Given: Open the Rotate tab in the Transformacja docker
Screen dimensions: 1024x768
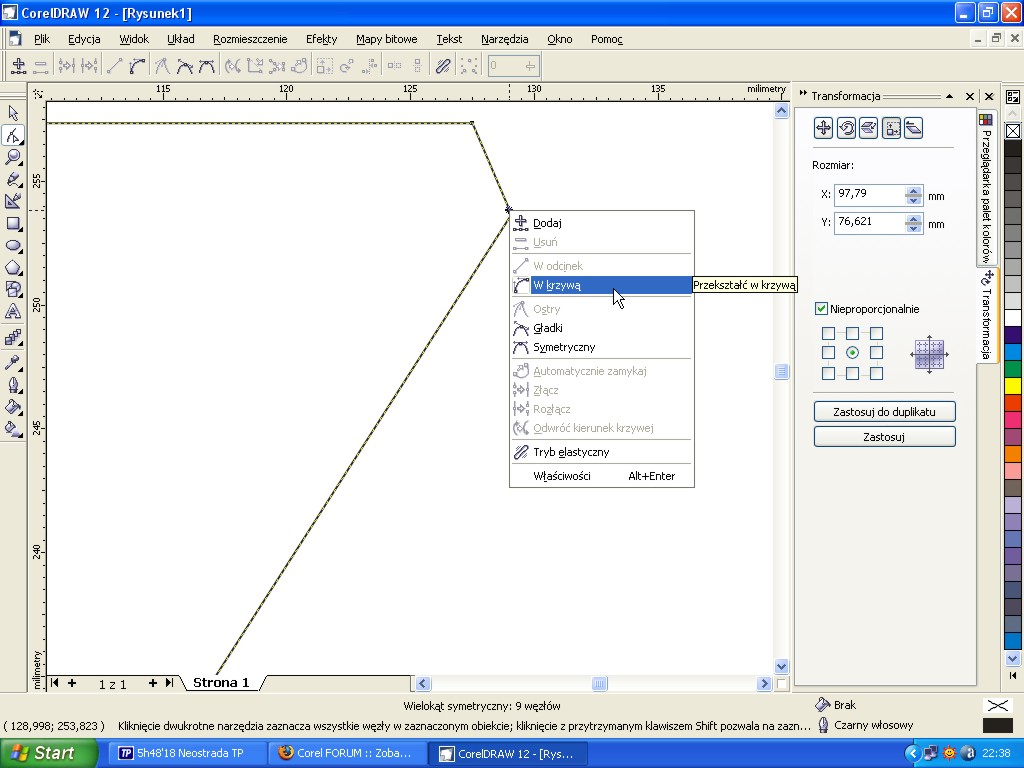Looking at the screenshot, I should 846,128.
